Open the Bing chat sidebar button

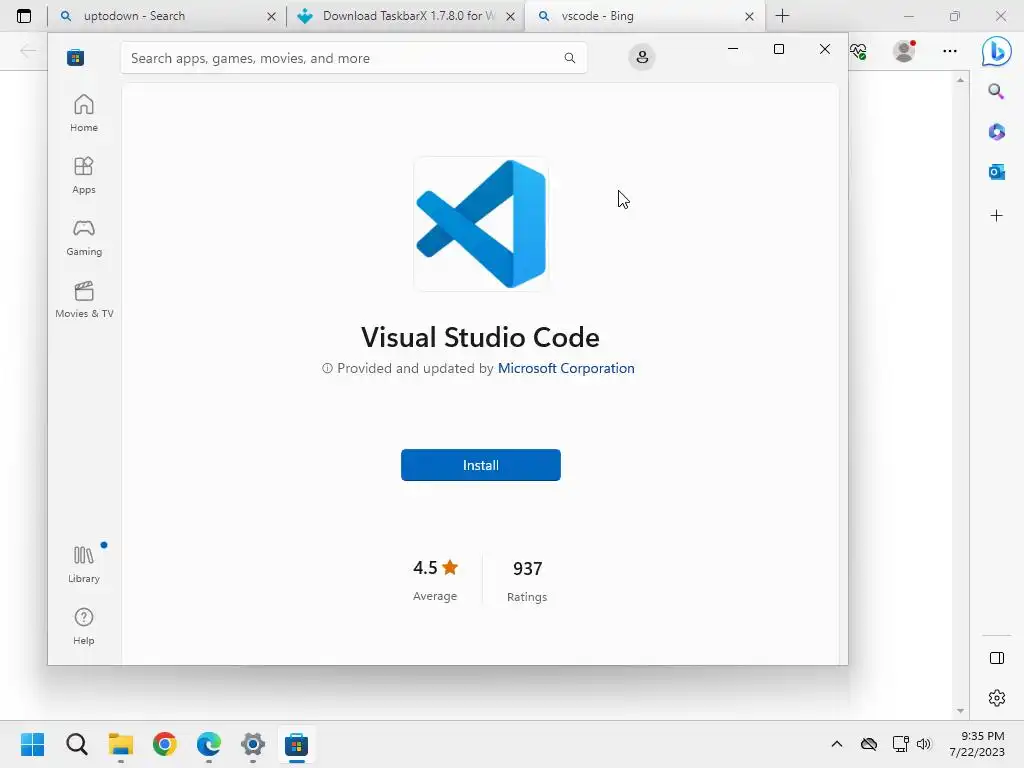tap(997, 51)
